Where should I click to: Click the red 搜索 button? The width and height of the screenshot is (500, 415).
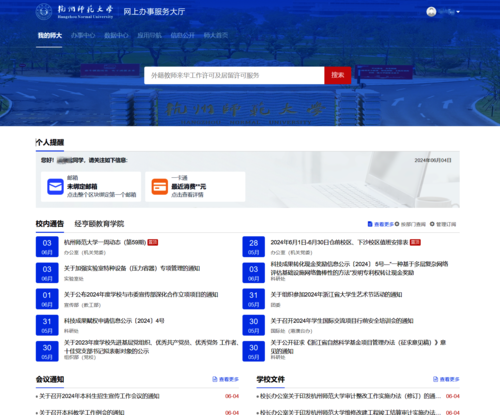[x=337, y=75]
